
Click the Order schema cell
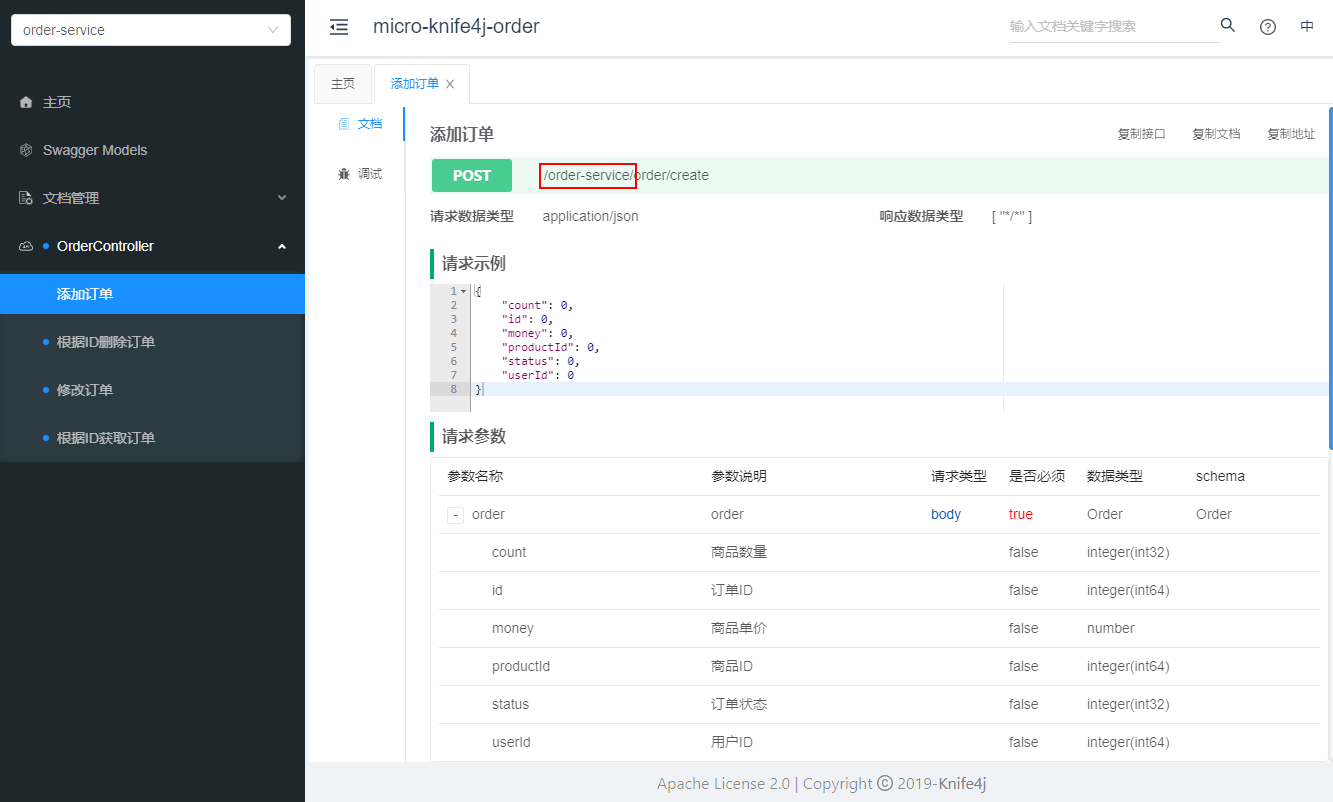coord(1214,514)
